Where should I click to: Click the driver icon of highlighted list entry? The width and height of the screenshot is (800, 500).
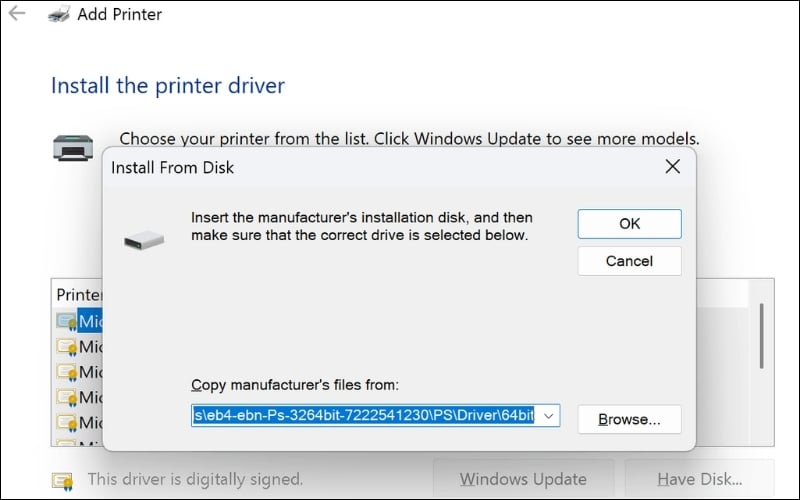pyautogui.click(x=66, y=321)
